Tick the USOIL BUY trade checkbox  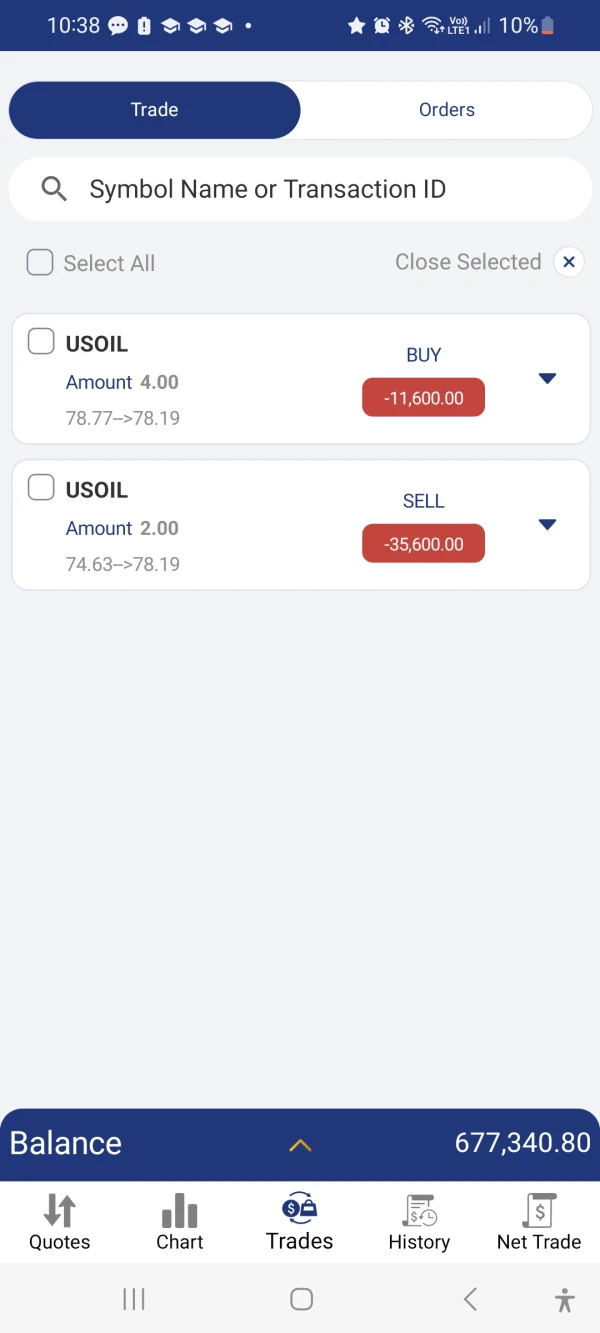41,342
